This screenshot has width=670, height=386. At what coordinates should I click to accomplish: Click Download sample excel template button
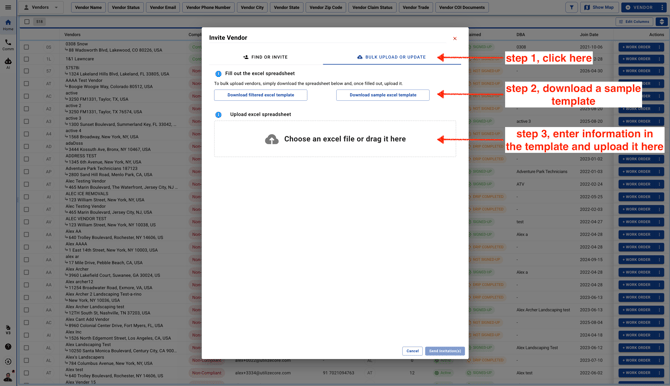pyautogui.click(x=383, y=95)
